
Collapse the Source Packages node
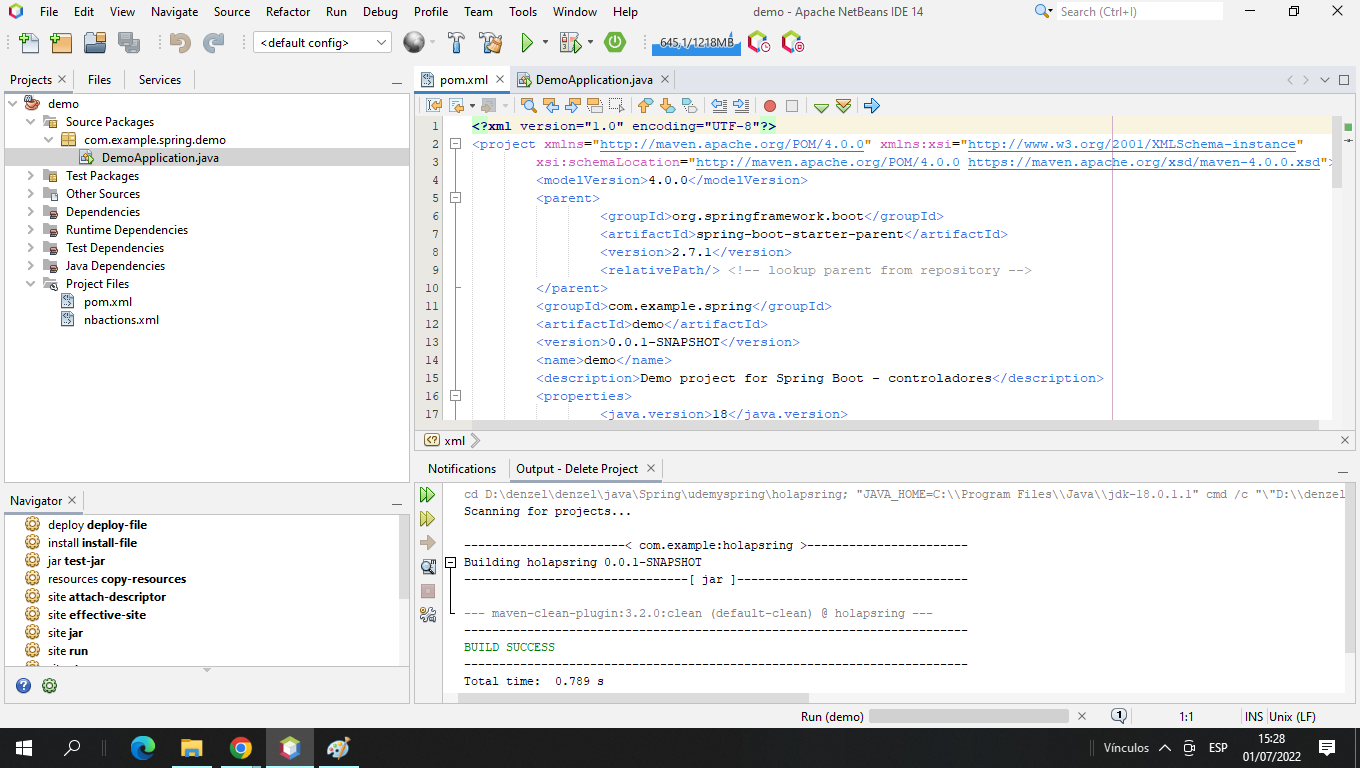click(x=31, y=121)
